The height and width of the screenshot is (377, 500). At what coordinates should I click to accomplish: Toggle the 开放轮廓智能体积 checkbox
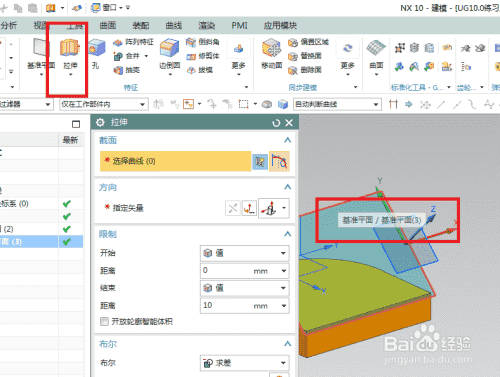tap(104, 321)
